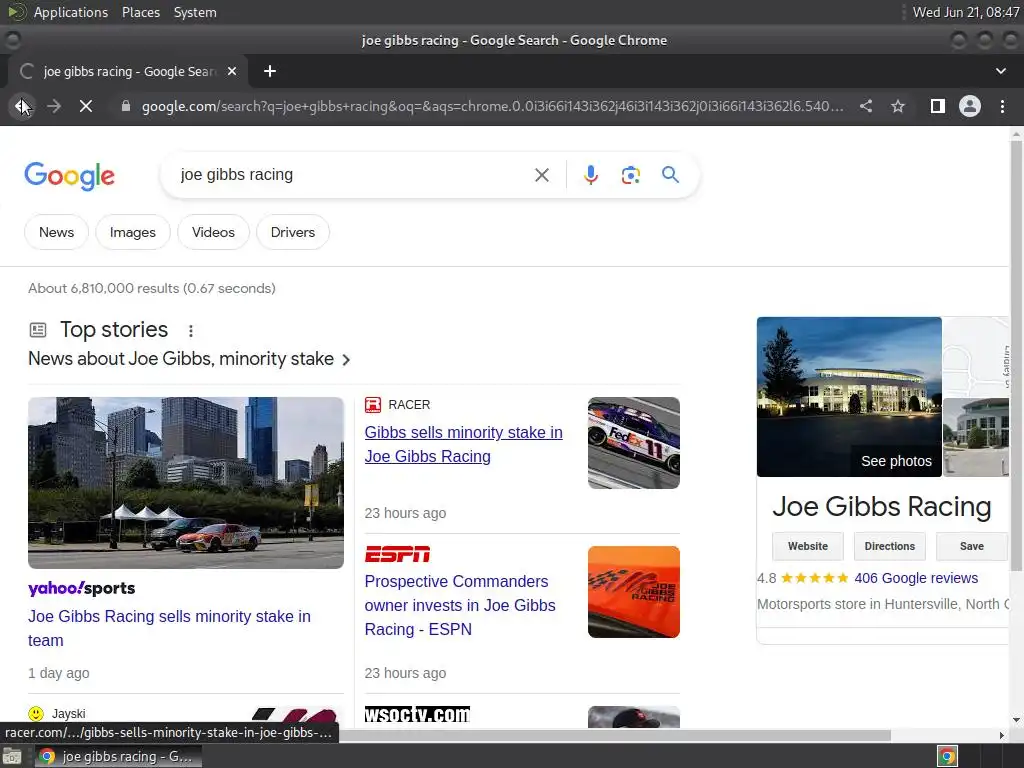The height and width of the screenshot is (768, 1024).
Task: Click the horizontal page scrollbar
Action: click(x=614, y=735)
